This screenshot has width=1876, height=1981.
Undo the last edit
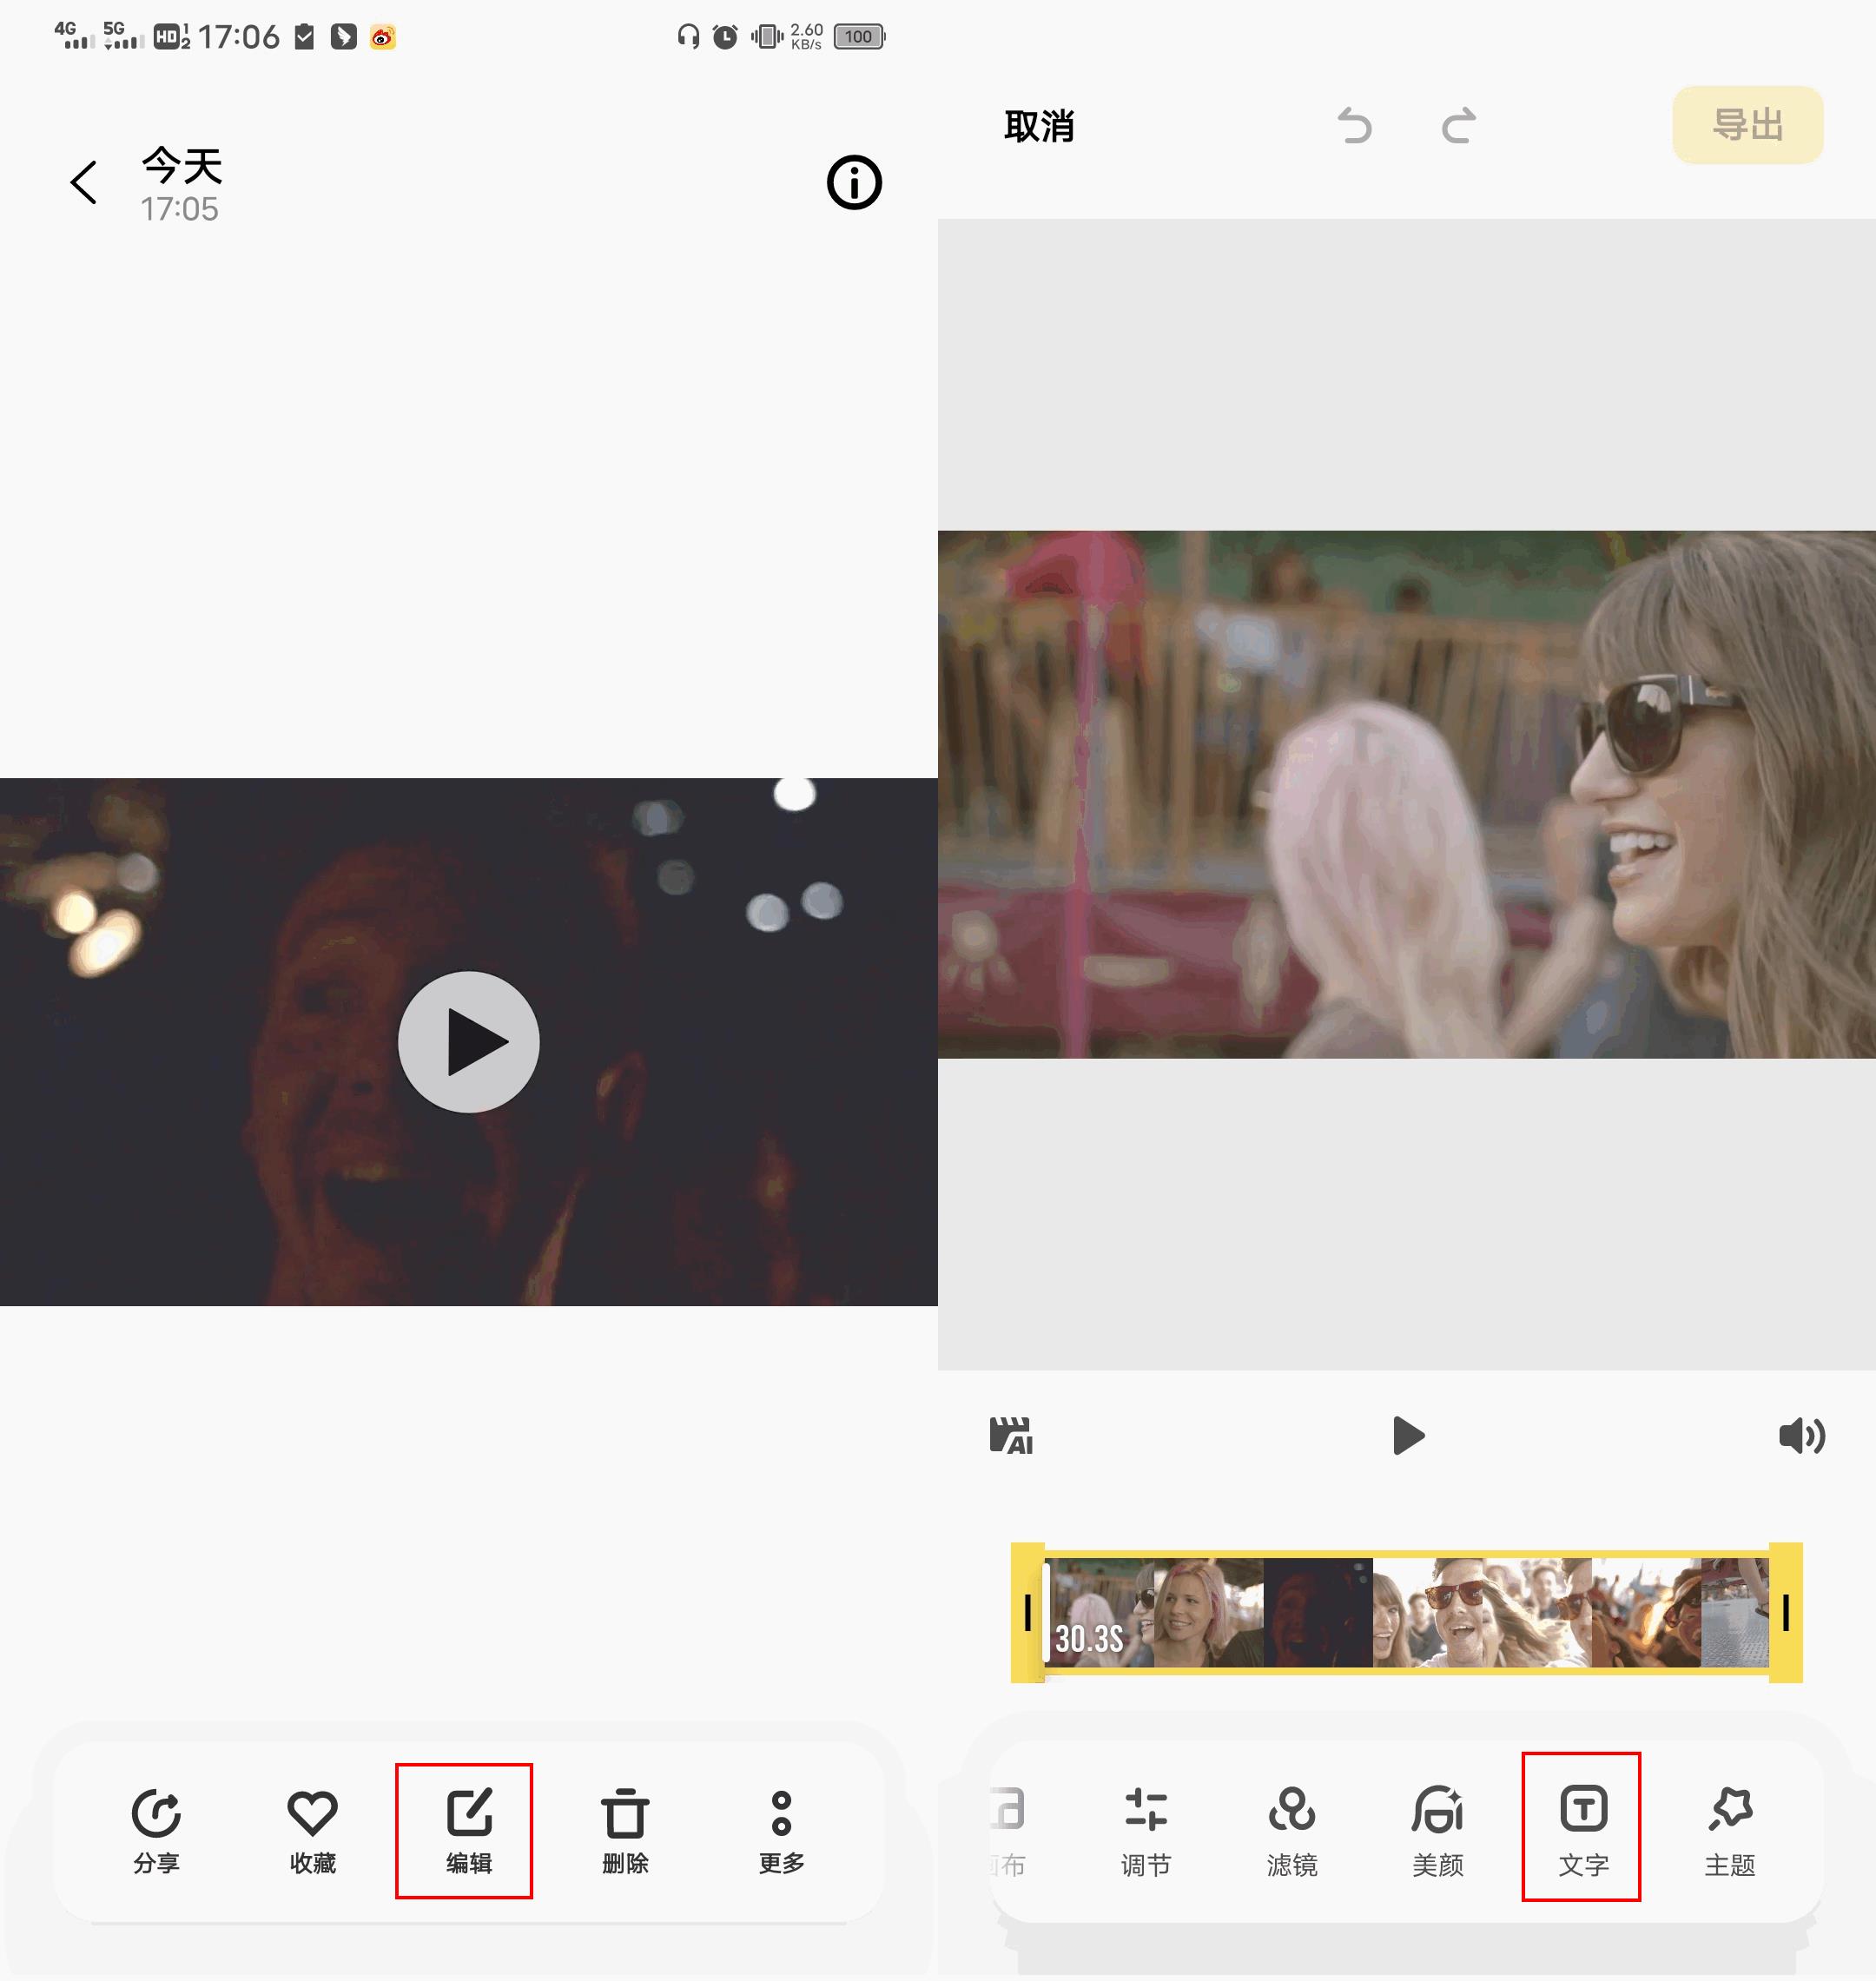[1355, 127]
